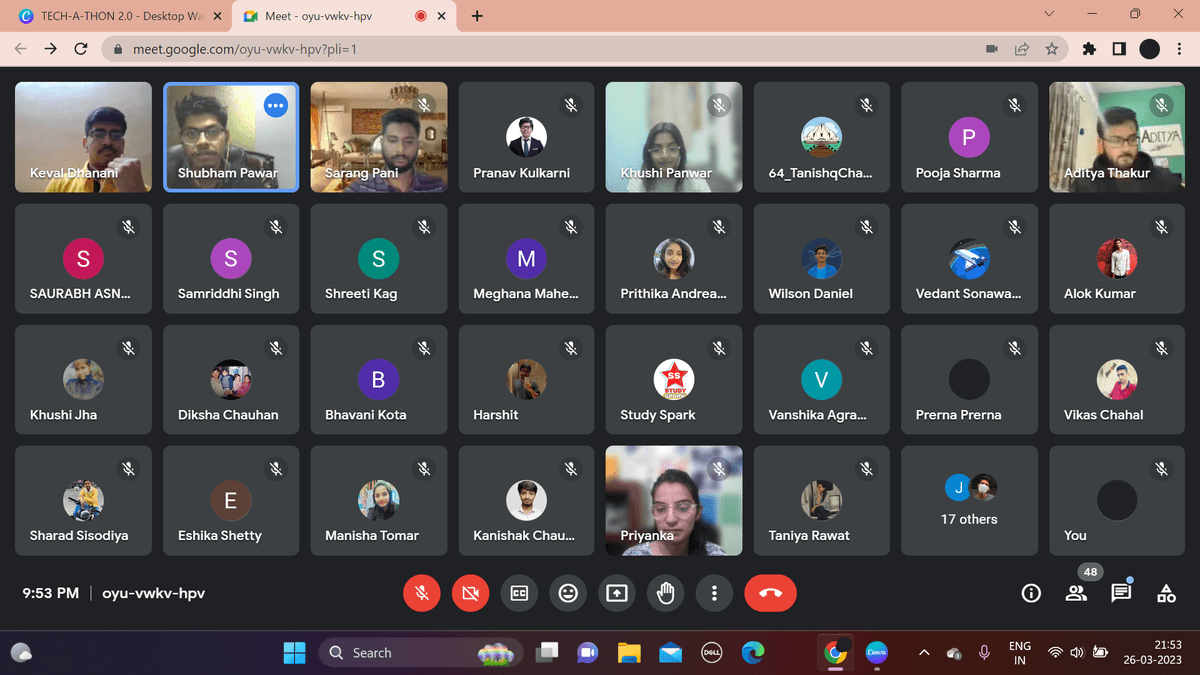This screenshot has height=675, width=1200.
Task: Open the emoji reactions panel
Action: [x=568, y=593]
